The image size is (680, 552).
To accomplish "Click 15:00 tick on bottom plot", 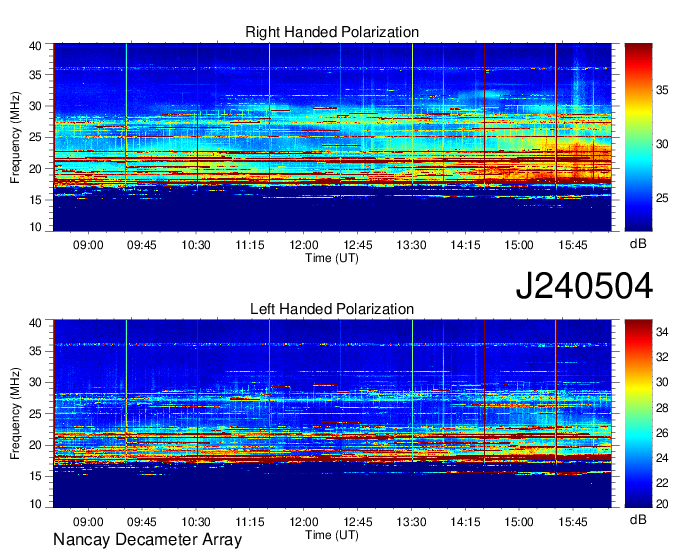I will click(519, 522).
